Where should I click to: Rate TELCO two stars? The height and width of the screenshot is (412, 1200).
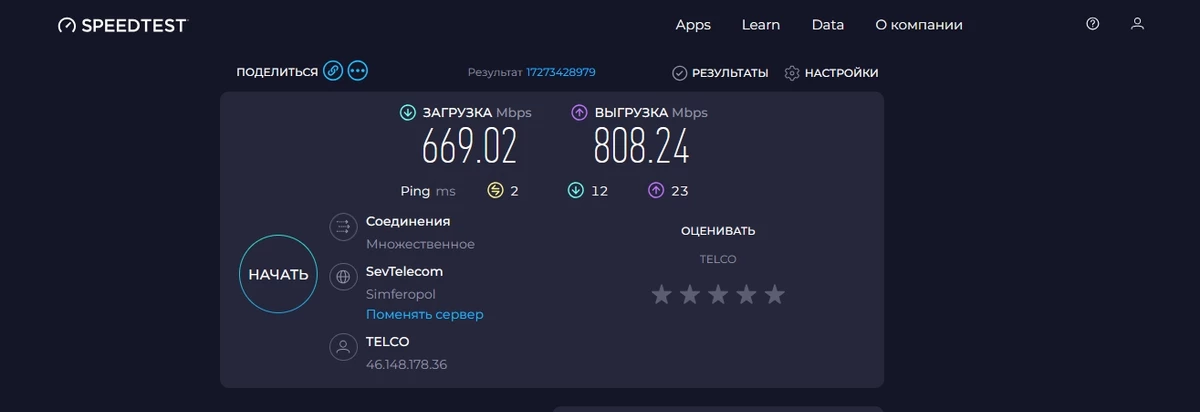pos(690,294)
